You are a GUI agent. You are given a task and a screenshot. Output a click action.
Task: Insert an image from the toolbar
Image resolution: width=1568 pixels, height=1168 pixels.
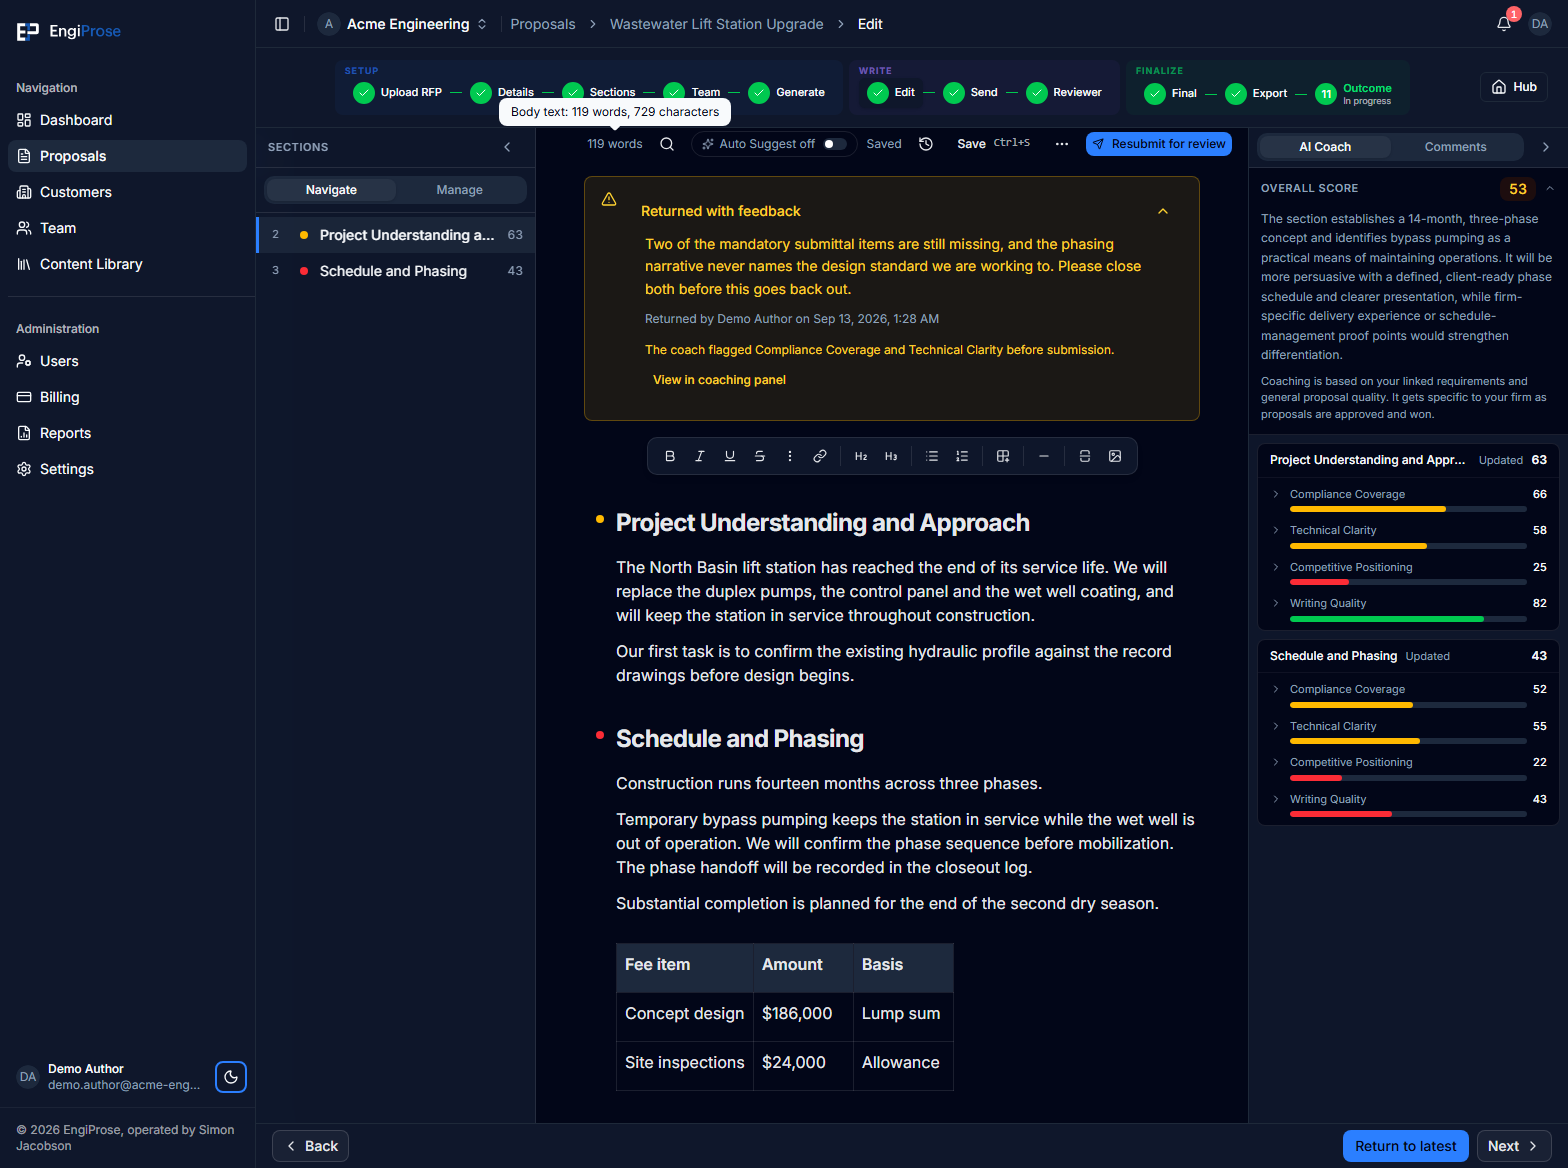click(x=1115, y=456)
